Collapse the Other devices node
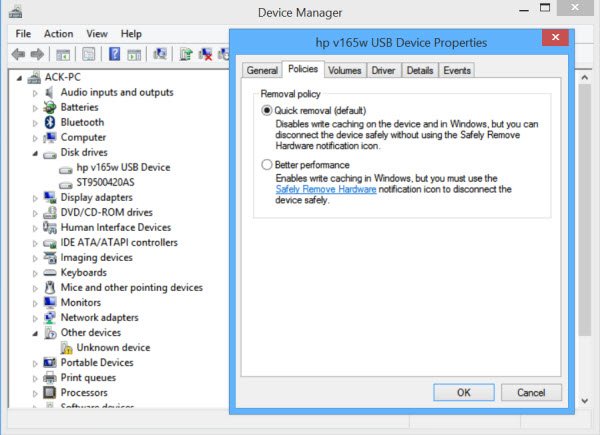The image size is (600, 435). (x=35, y=334)
